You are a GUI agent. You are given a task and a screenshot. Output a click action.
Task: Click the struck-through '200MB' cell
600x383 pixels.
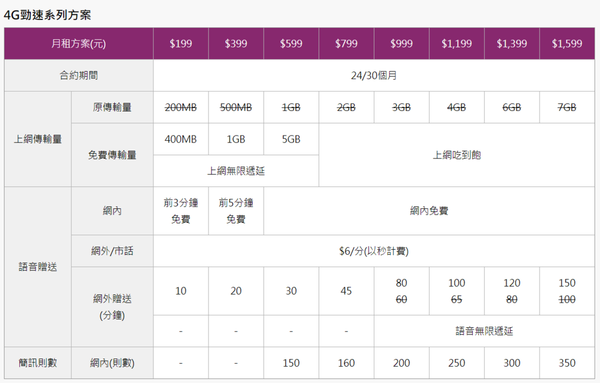pos(181,108)
